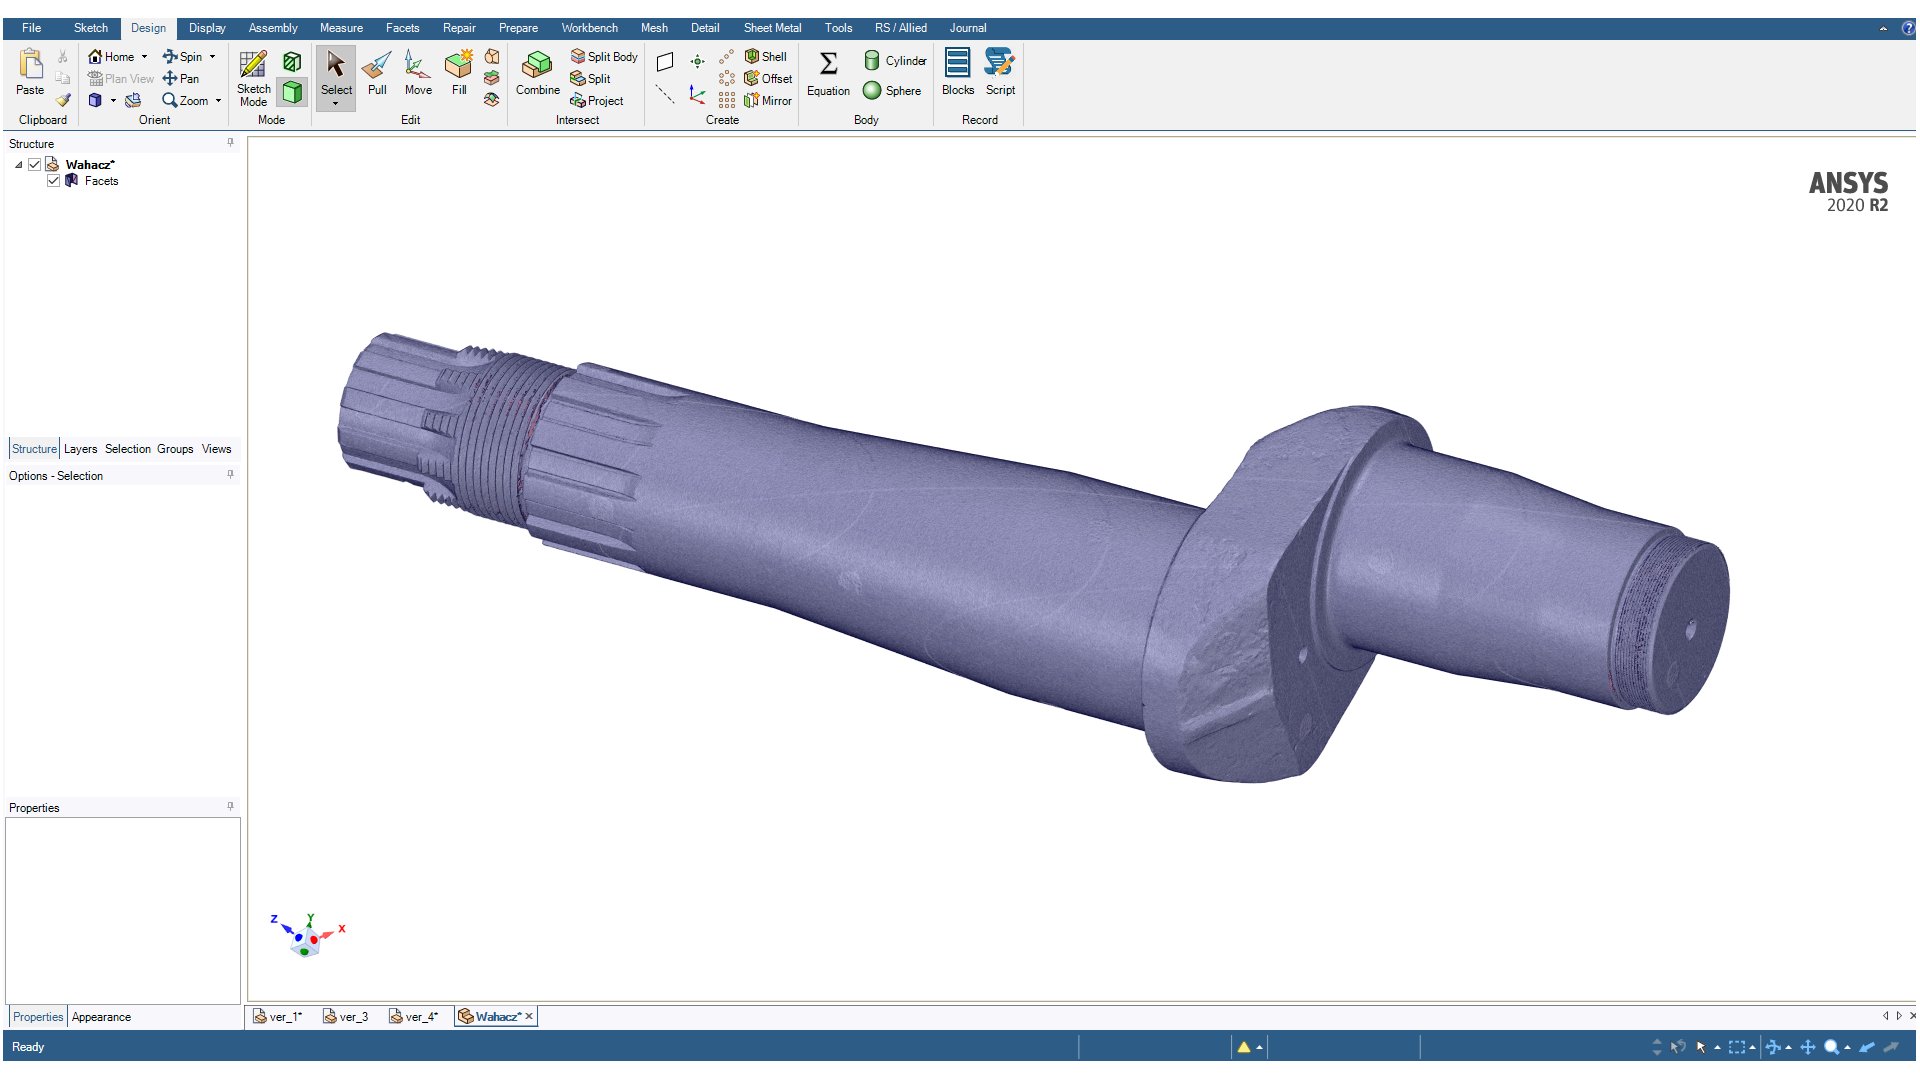Screen dimensions: 1920x1080
Task: Select the Move tool
Action: point(418,72)
